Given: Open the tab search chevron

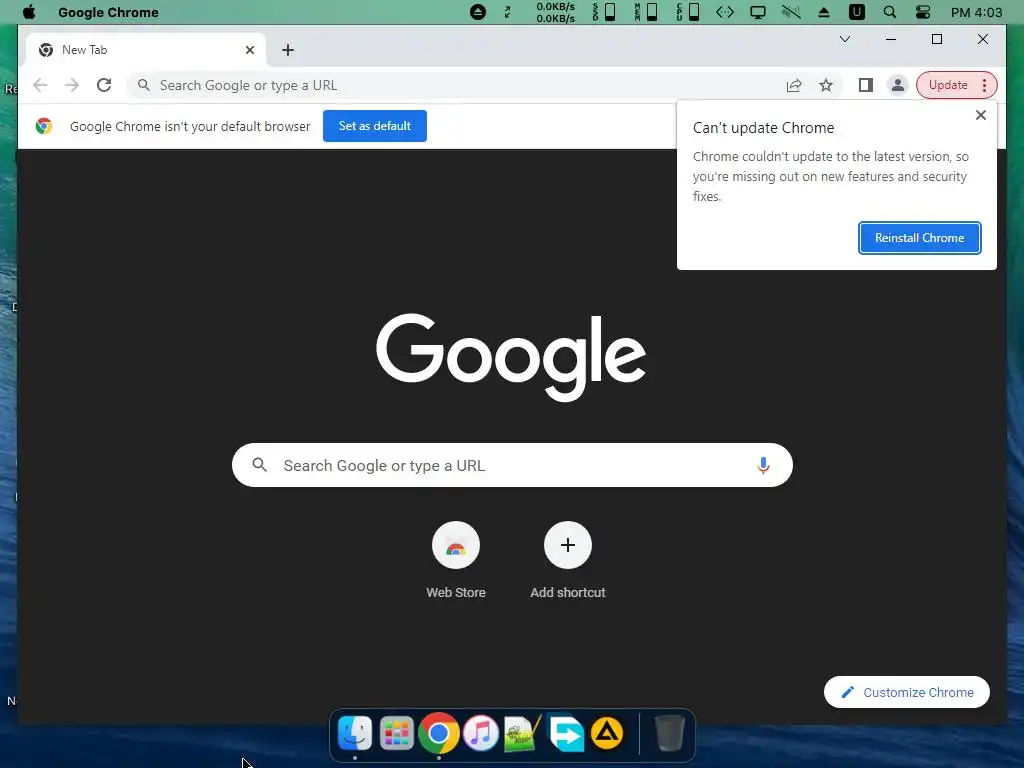Looking at the screenshot, I should (x=844, y=39).
